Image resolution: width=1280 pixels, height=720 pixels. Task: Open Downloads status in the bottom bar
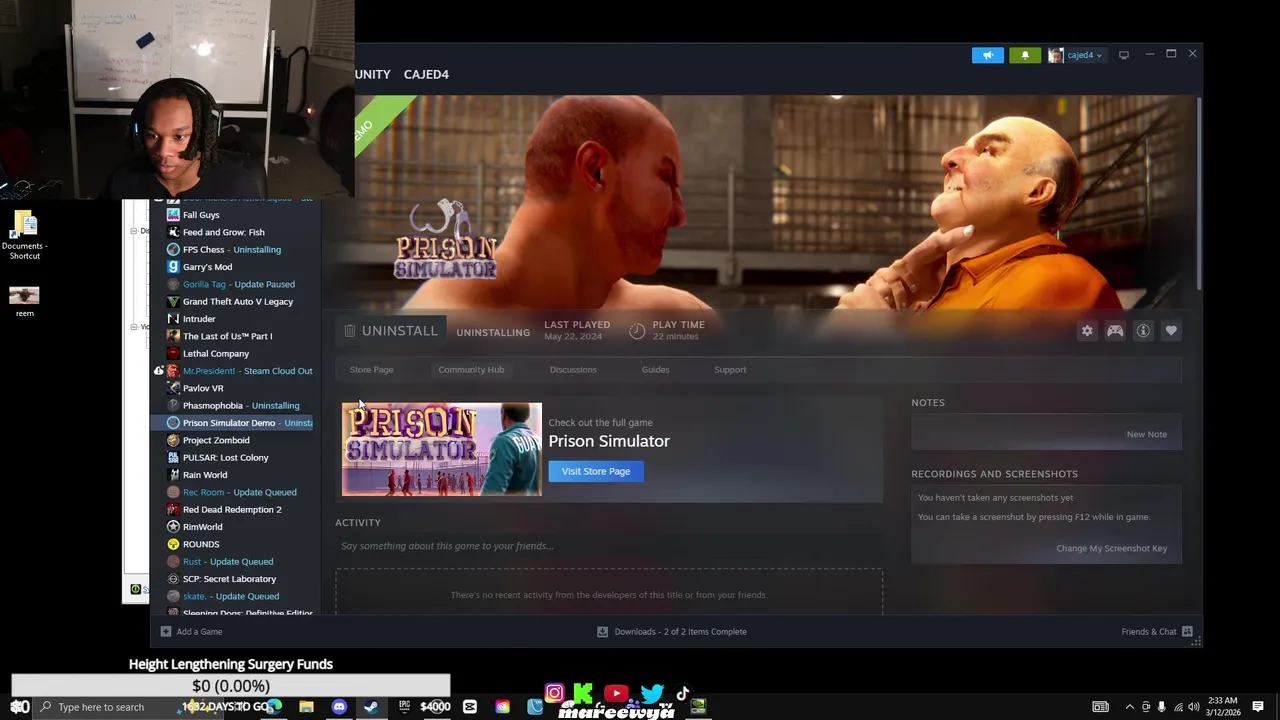click(x=671, y=632)
